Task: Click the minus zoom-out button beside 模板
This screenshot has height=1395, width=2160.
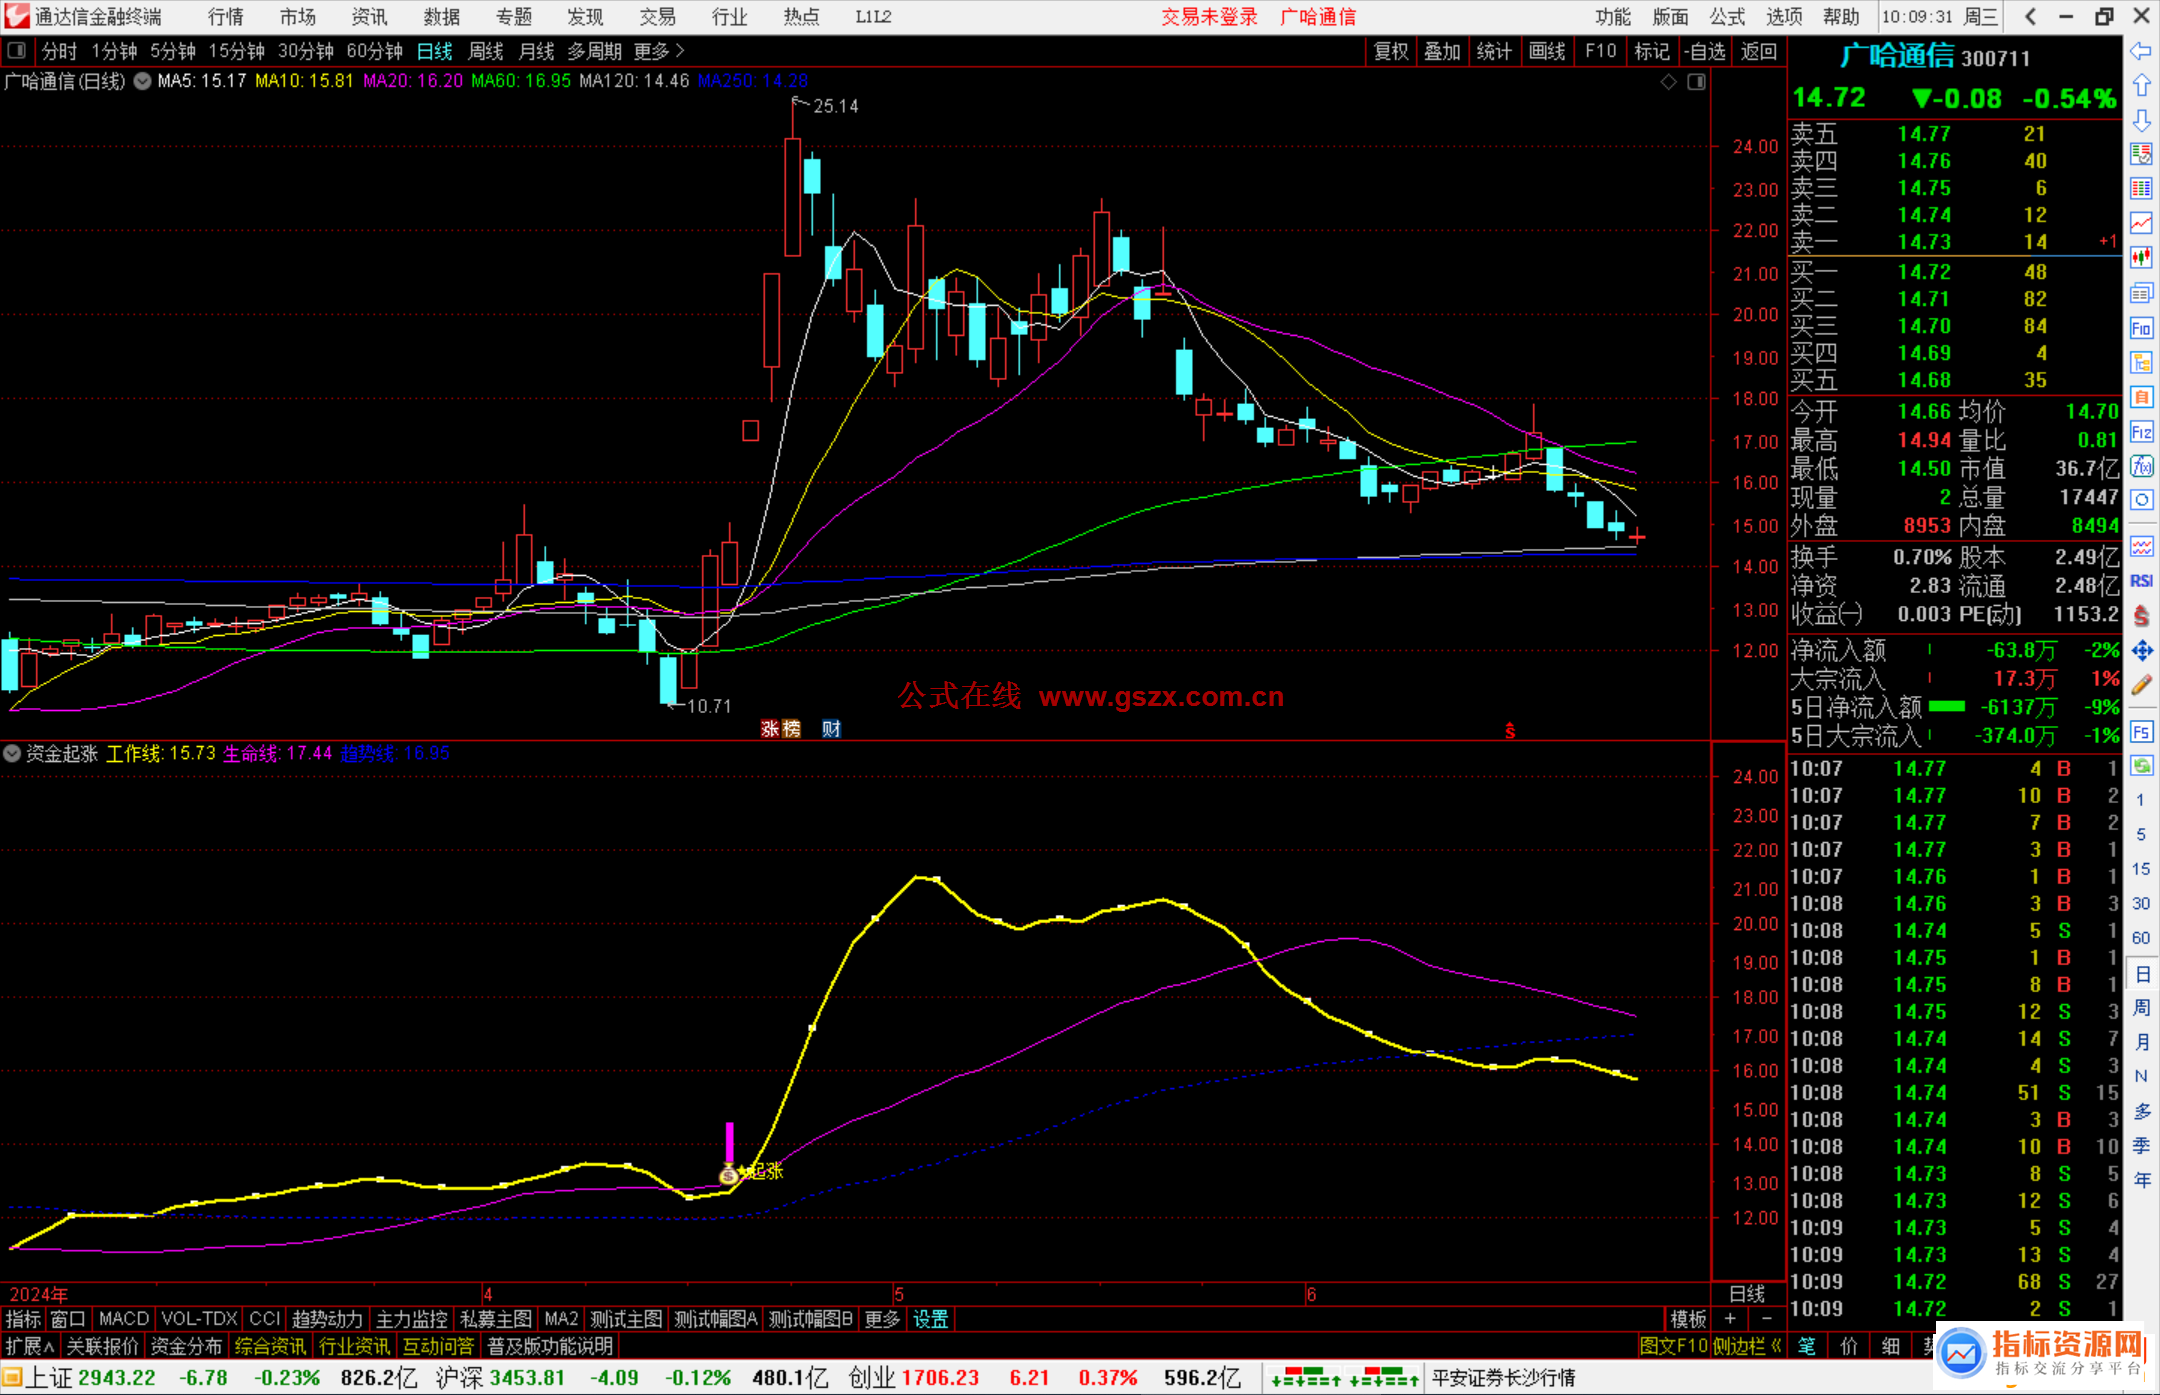Action: pos(1767,1319)
